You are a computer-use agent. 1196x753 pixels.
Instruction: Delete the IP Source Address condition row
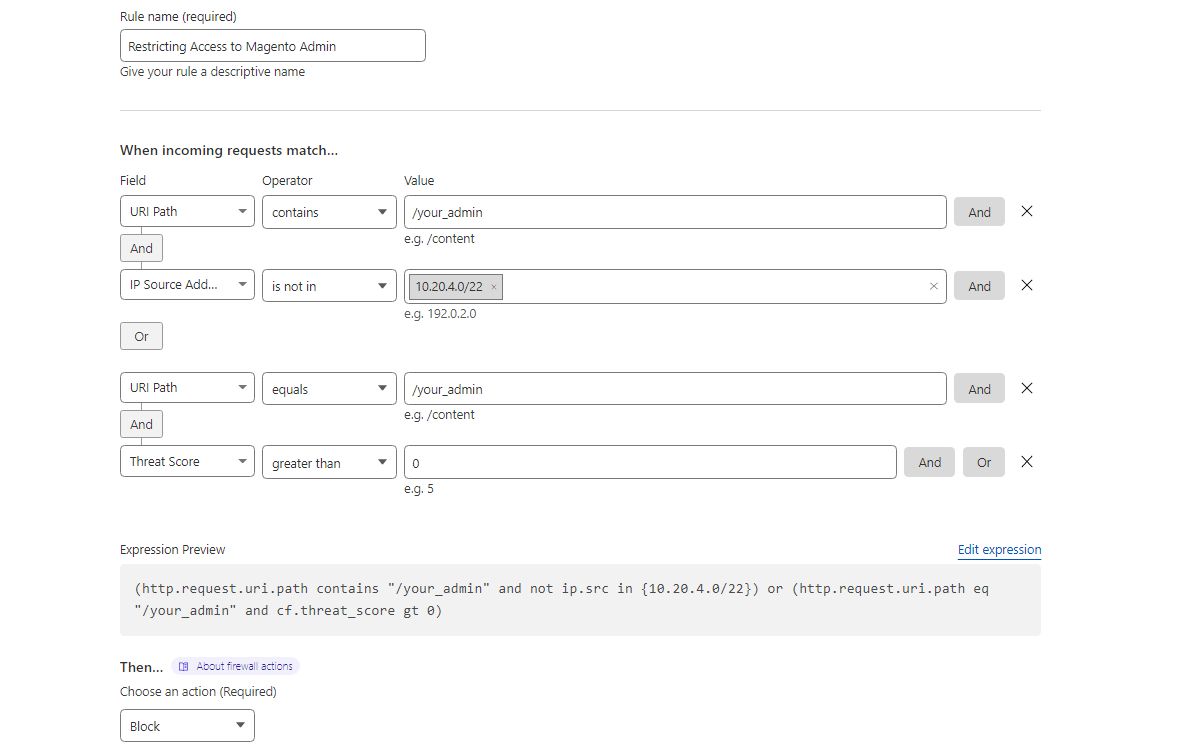click(1026, 285)
